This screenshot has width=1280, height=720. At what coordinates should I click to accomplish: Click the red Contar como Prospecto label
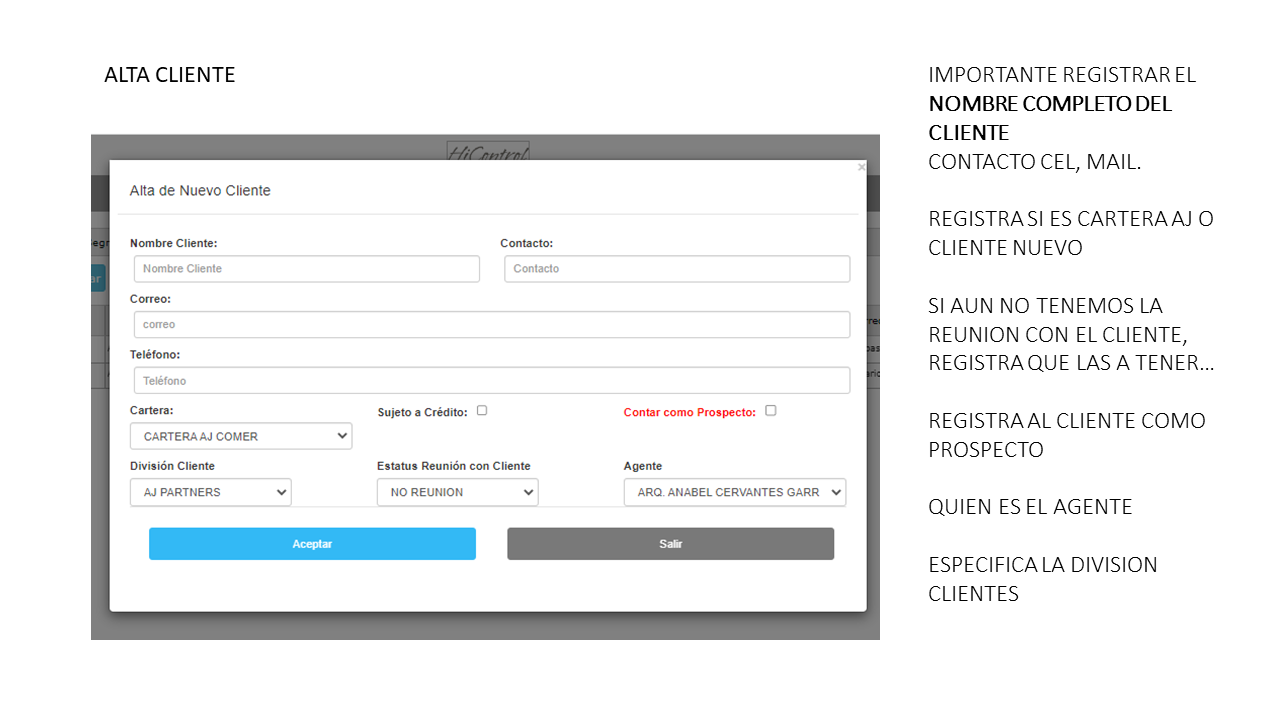pos(689,412)
